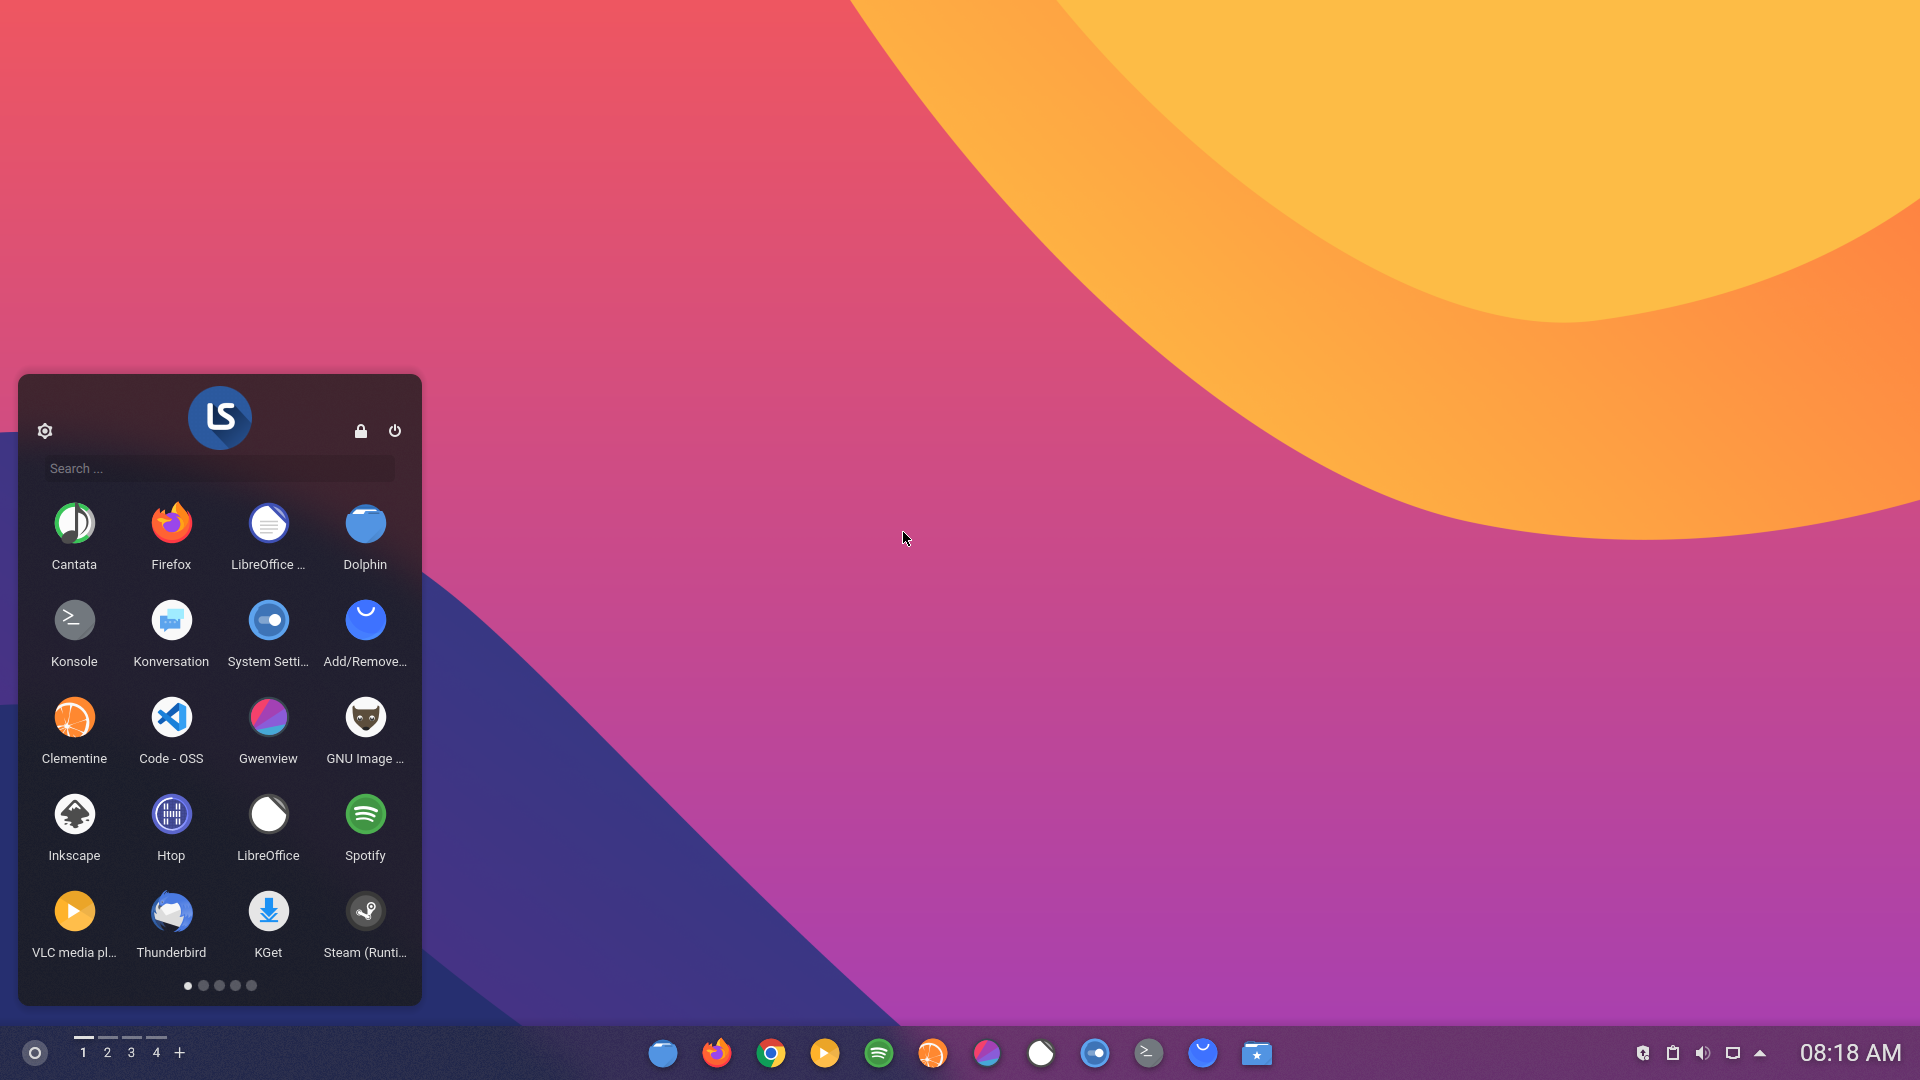Launch LibreOffice suite in the launcher grid
The image size is (1920, 1080).
(x=268, y=814)
